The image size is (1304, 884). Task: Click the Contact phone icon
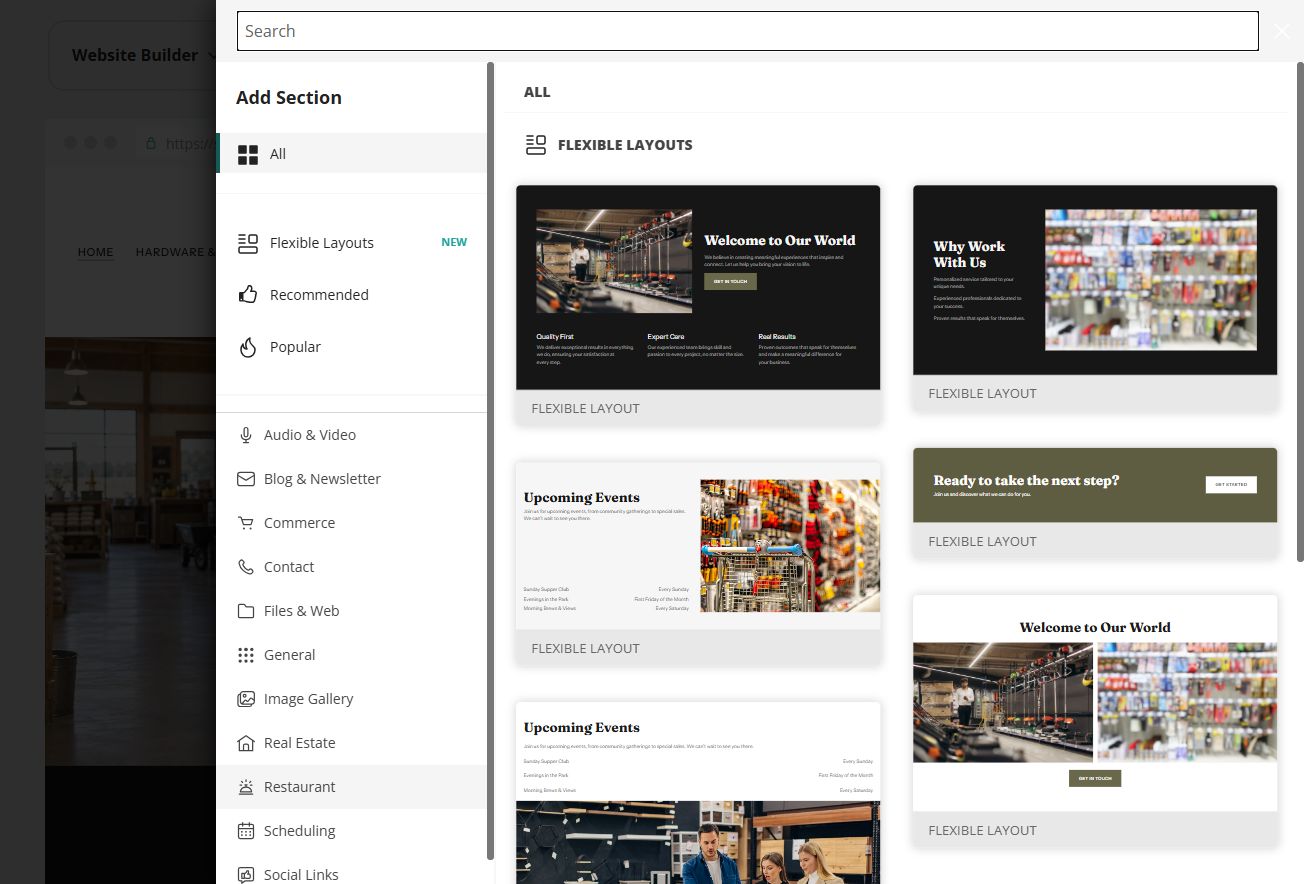coord(246,567)
